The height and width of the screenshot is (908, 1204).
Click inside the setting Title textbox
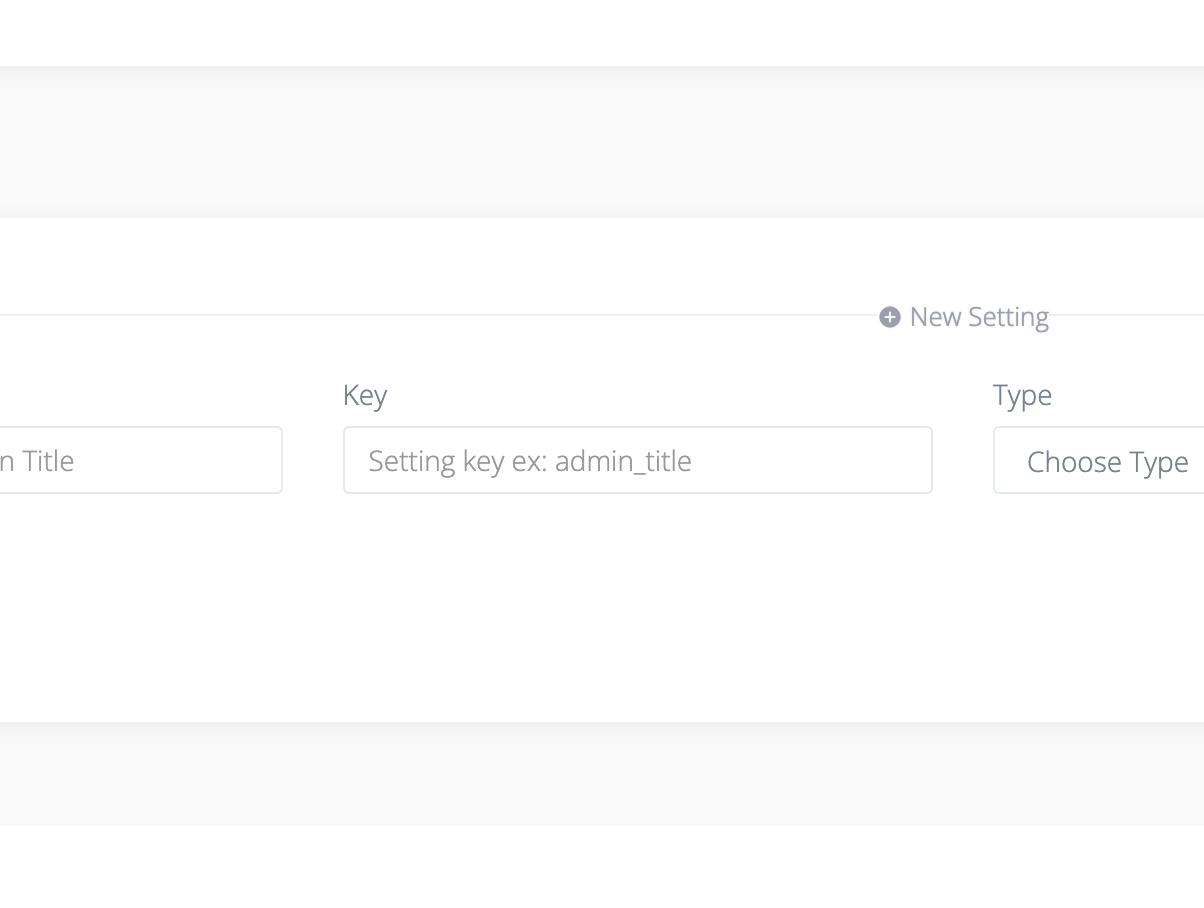point(140,460)
